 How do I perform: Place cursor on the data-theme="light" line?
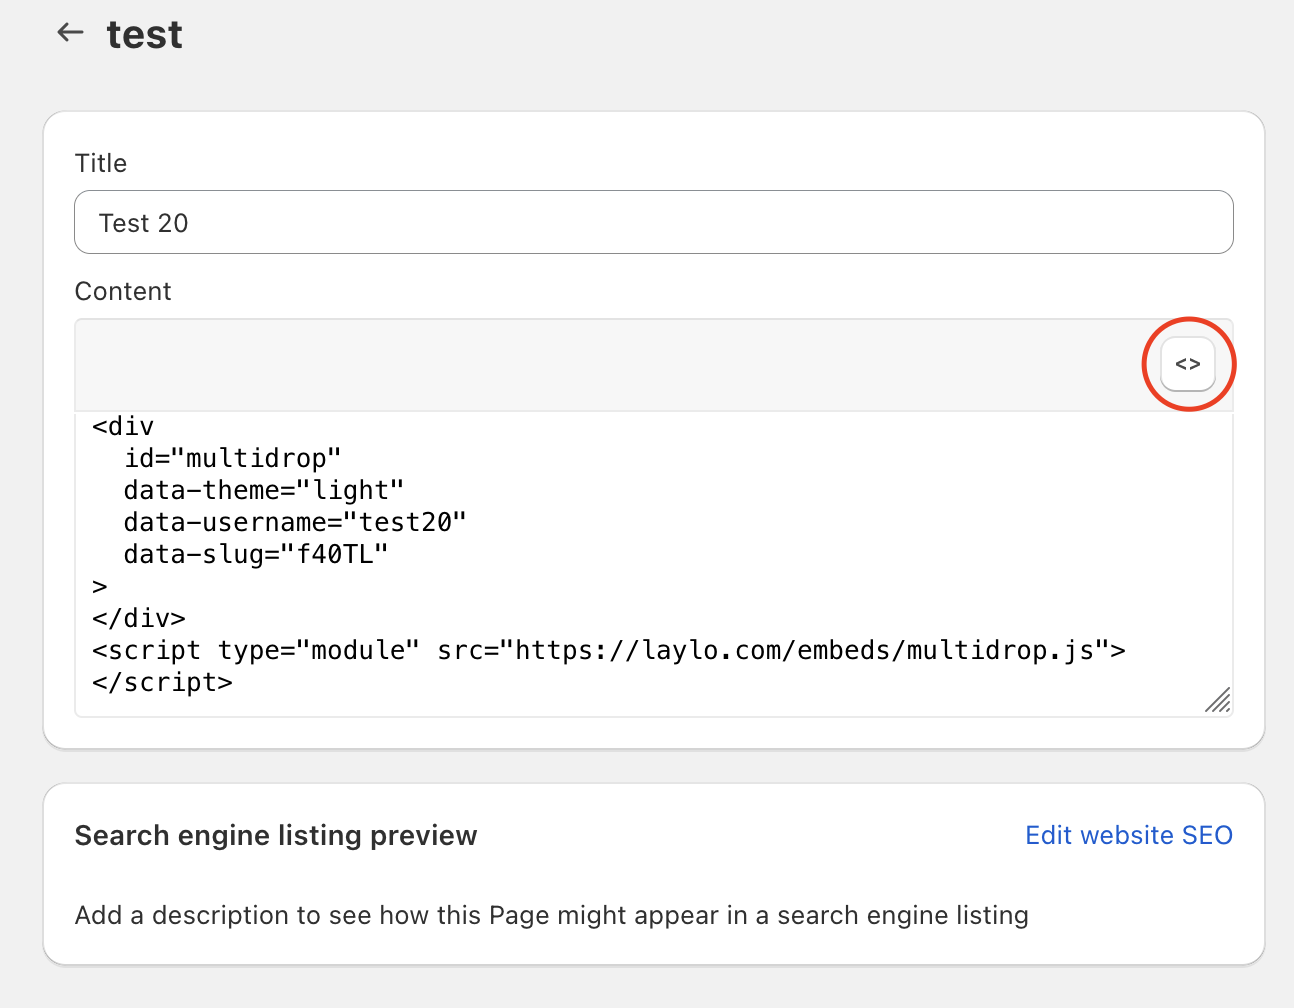[263, 491]
